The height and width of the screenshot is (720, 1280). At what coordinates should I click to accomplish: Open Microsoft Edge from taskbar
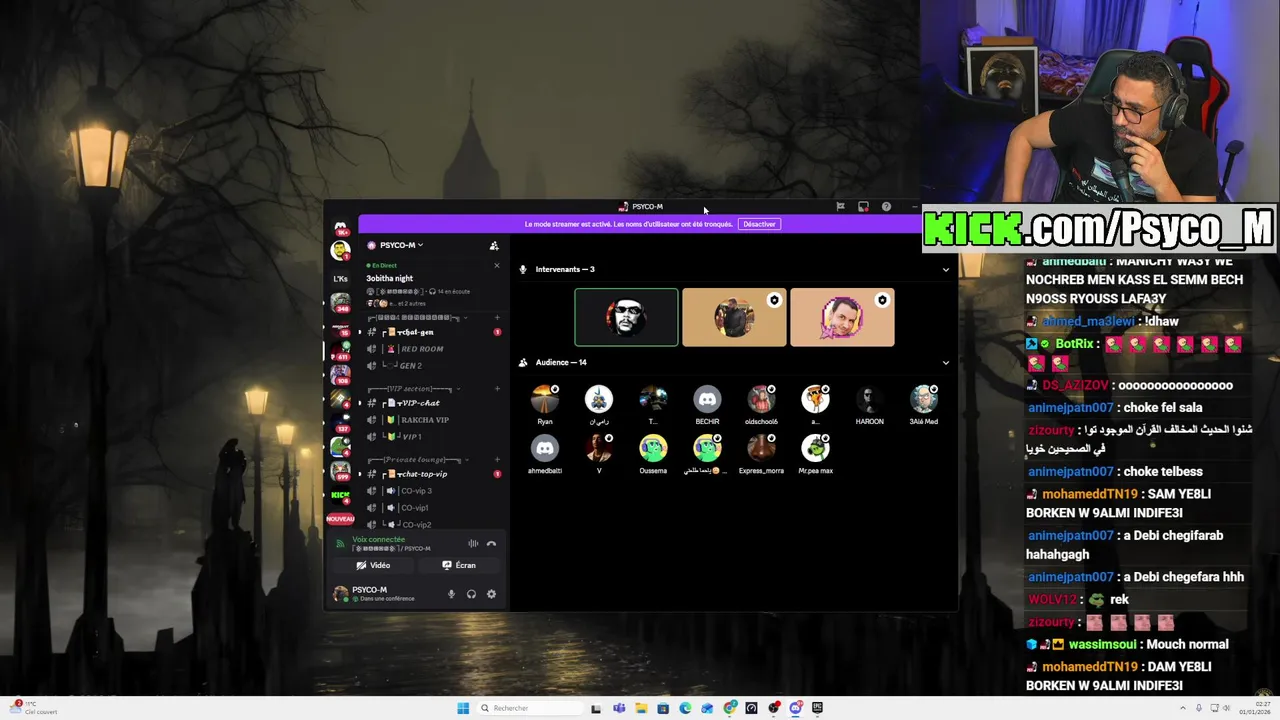click(x=685, y=708)
